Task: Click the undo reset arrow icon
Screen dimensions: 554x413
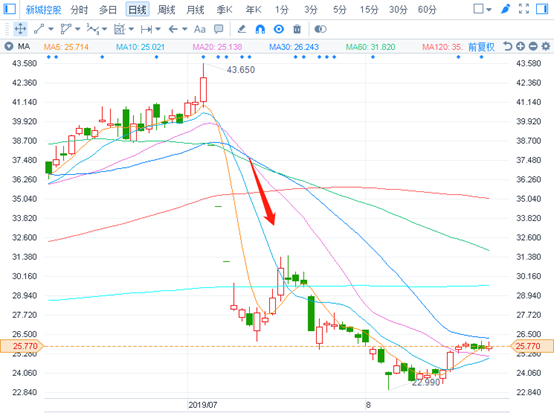Action: tap(507, 46)
